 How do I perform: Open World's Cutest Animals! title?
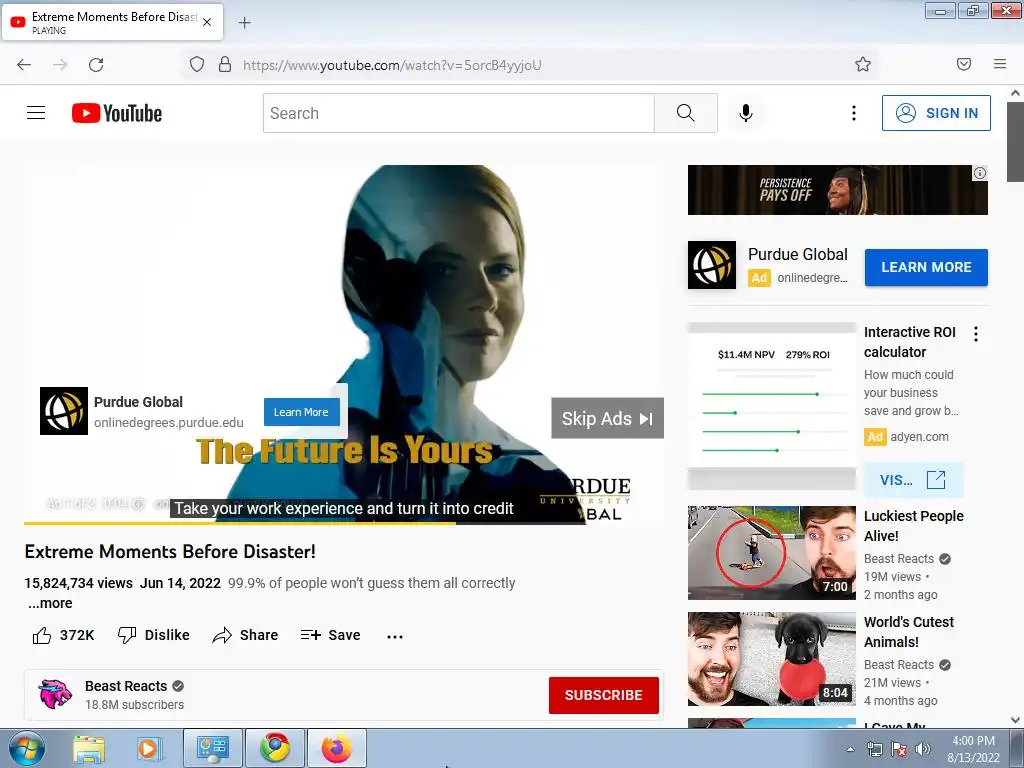(x=908, y=632)
